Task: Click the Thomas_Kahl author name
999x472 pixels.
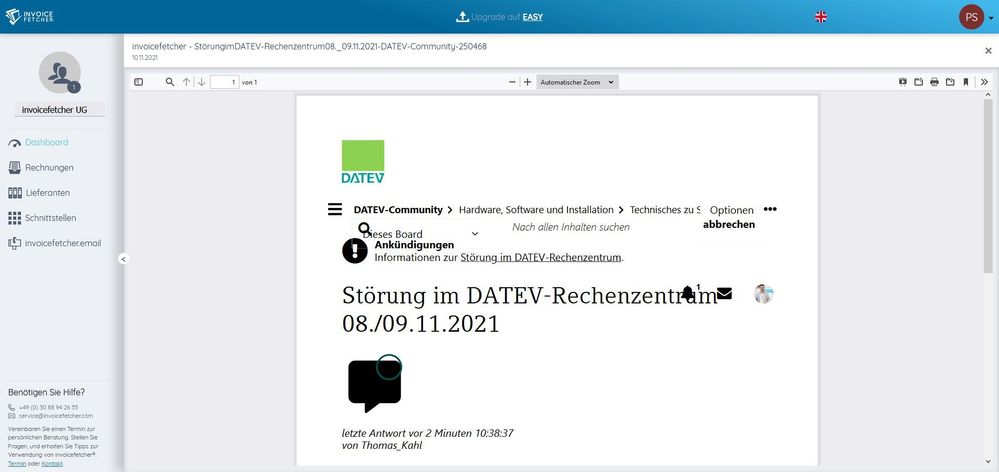Action: coord(391,445)
